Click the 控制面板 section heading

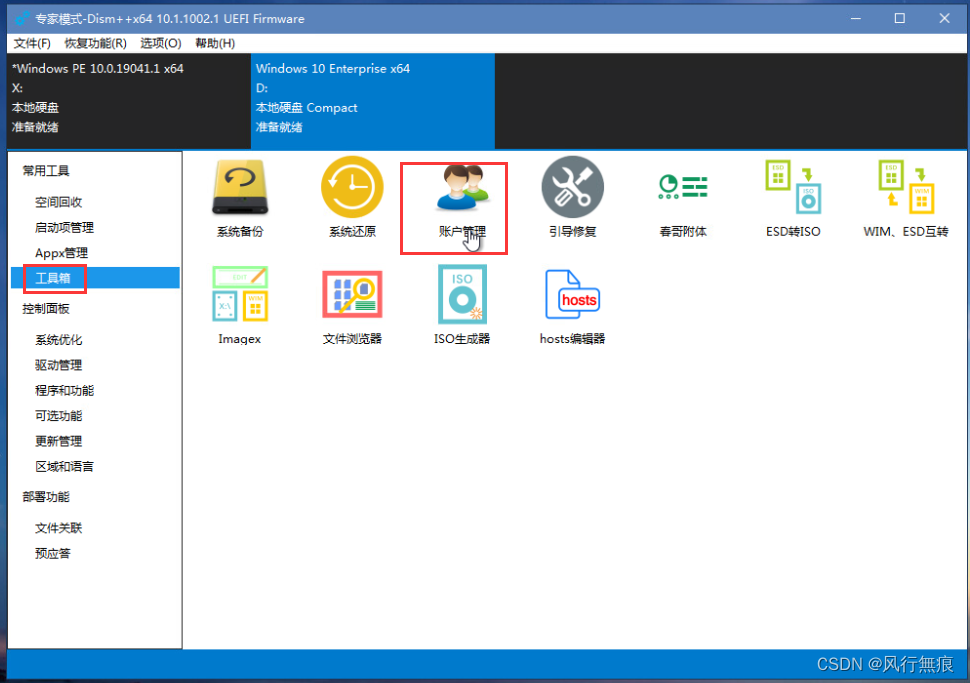(x=46, y=309)
